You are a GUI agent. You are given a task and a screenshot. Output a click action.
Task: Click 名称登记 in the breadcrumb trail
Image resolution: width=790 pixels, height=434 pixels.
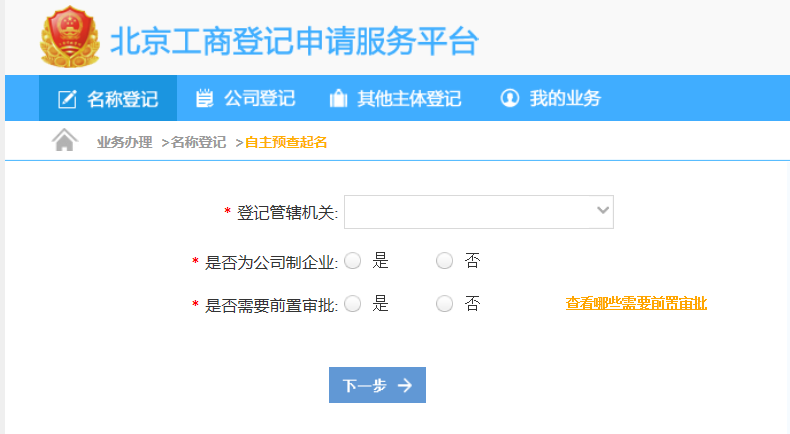(x=198, y=142)
